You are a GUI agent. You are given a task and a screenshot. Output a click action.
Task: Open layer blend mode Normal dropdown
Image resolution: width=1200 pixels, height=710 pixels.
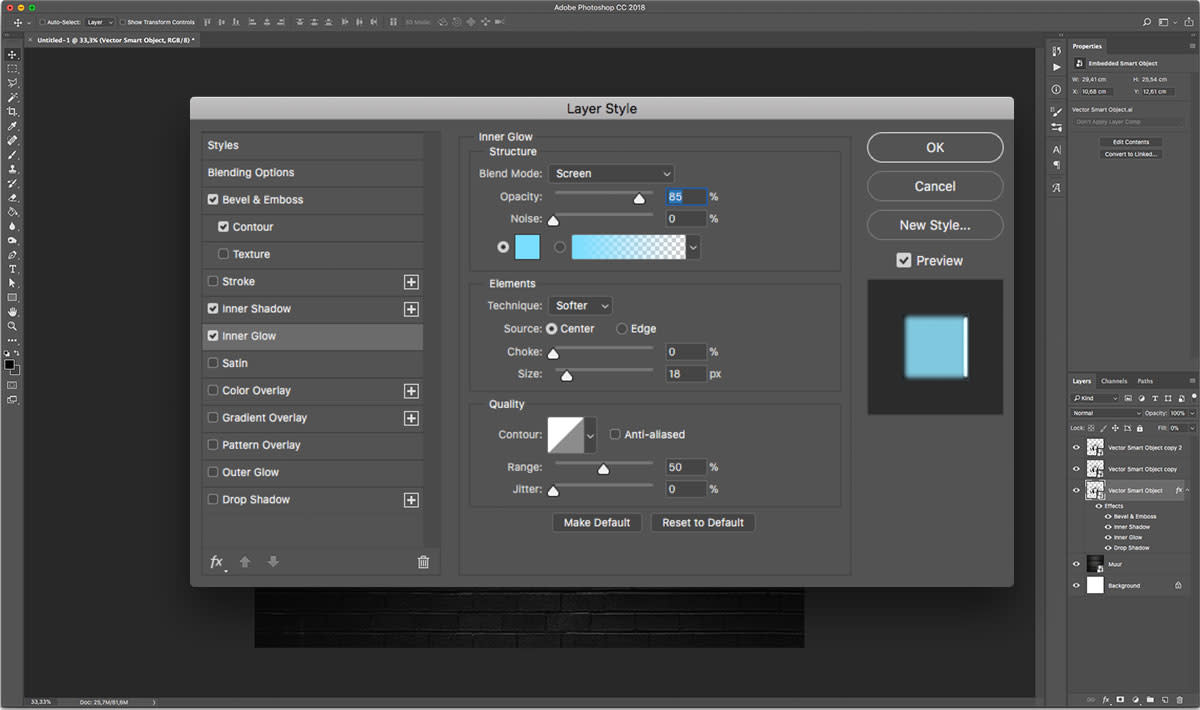pos(1106,413)
